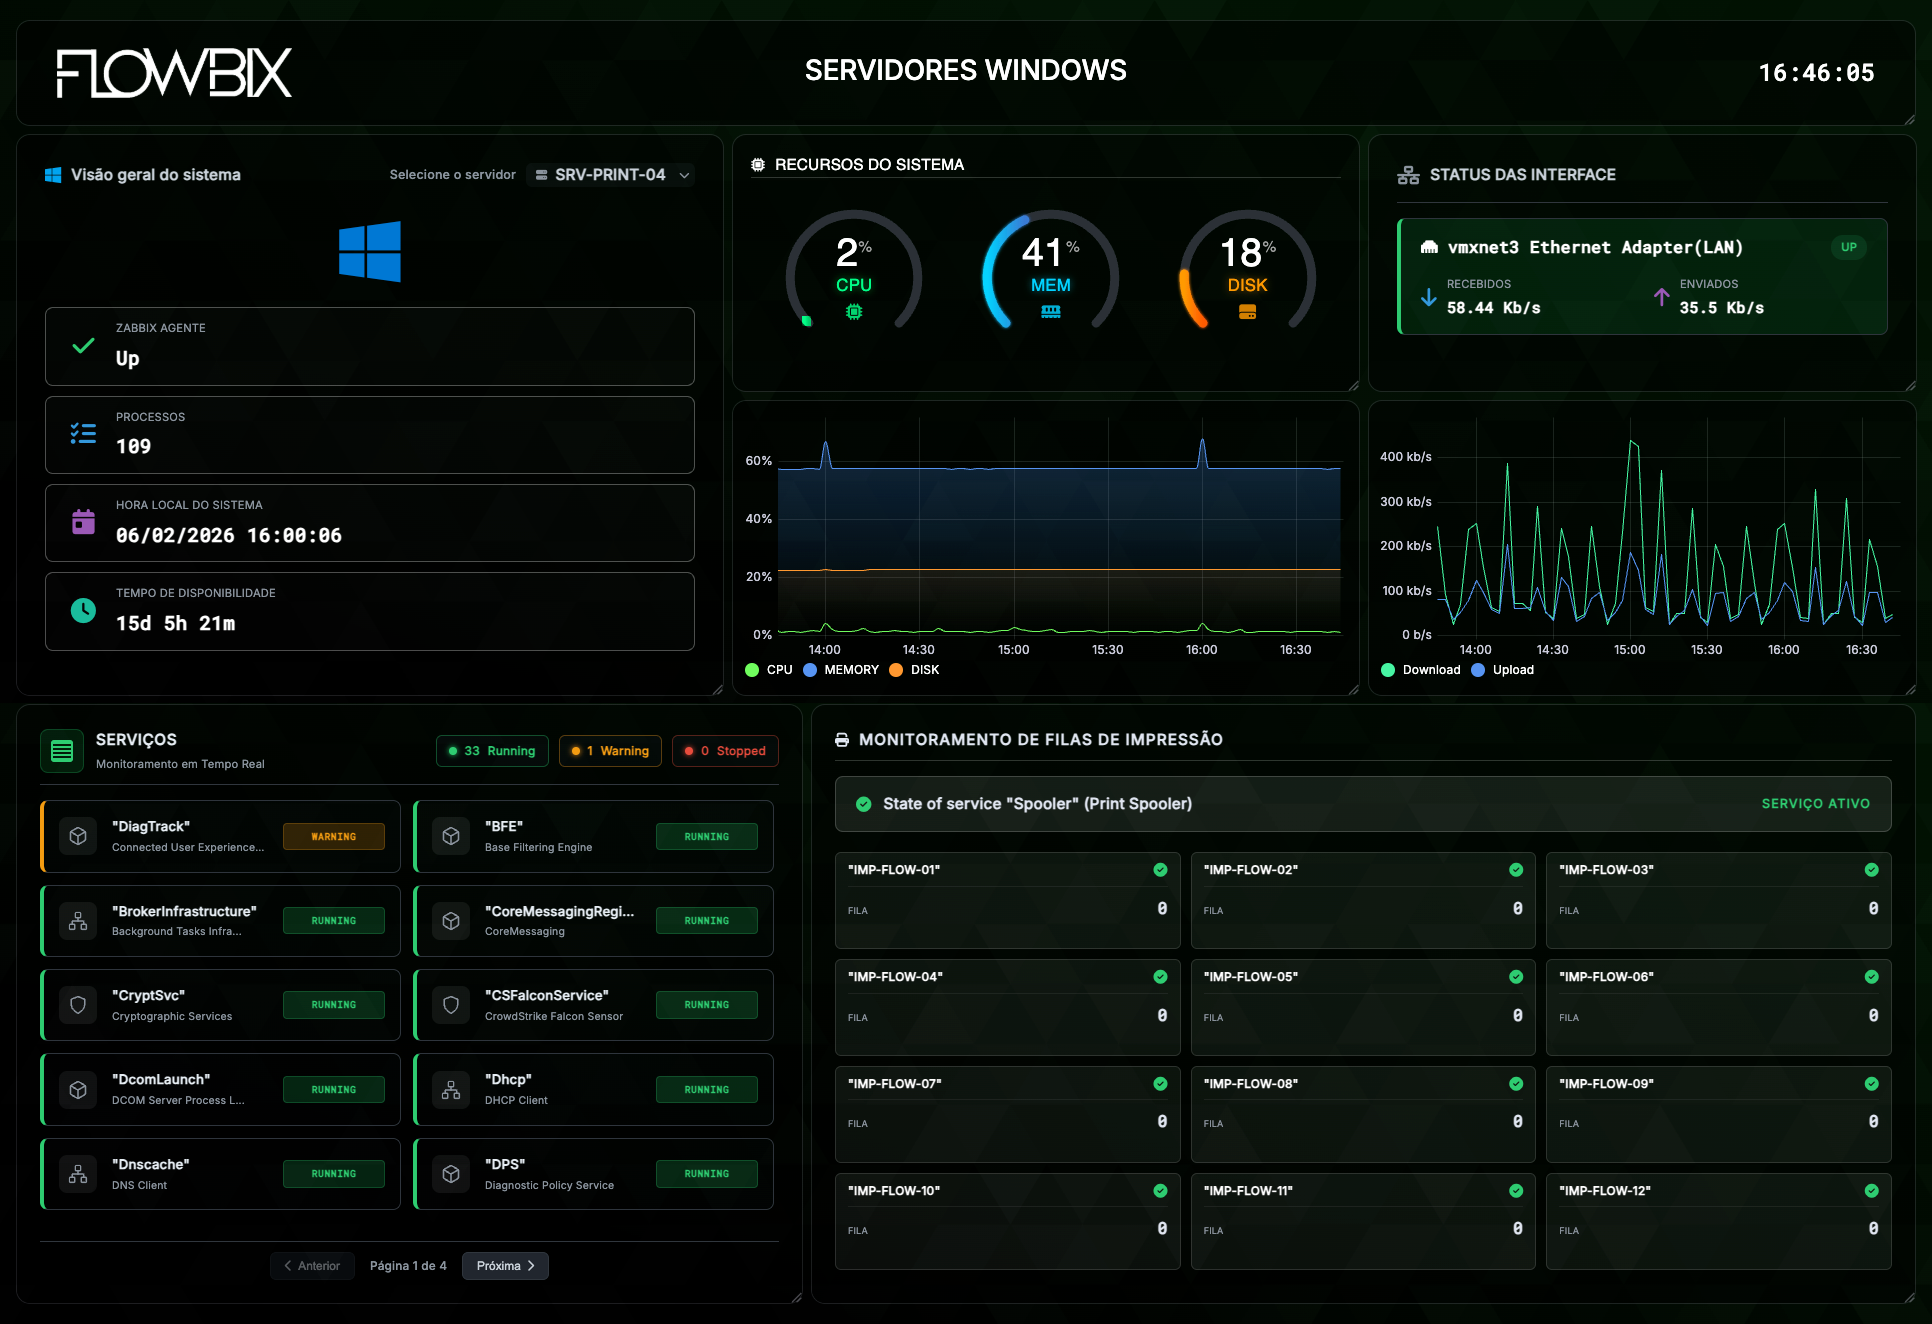This screenshot has height=1324, width=1932.
Task: Click the printer icon in print queue header
Action: (x=842, y=740)
